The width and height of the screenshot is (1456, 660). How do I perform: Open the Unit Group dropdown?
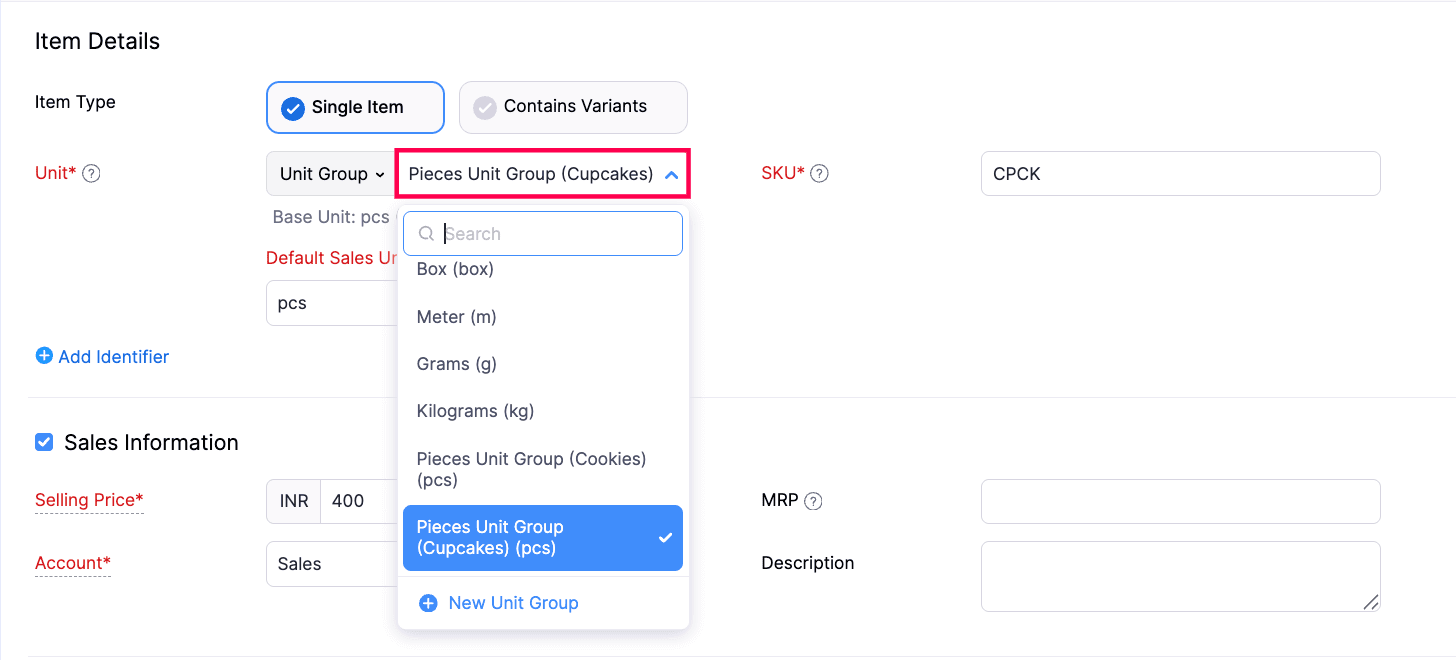(x=330, y=173)
